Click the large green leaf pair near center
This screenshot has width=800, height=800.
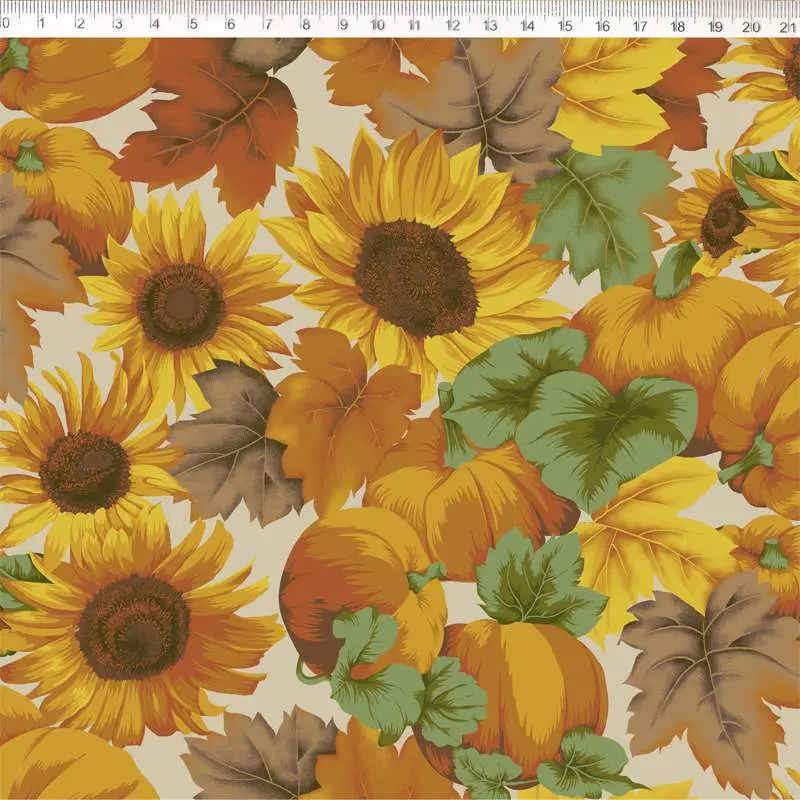[570, 410]
